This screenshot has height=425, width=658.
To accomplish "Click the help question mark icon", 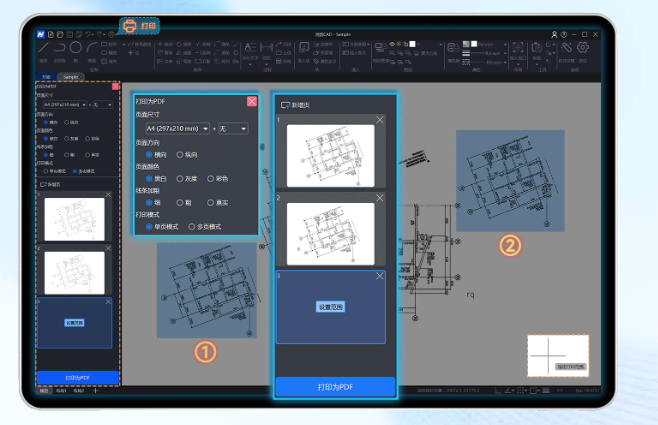I will [x=564, y=34].
